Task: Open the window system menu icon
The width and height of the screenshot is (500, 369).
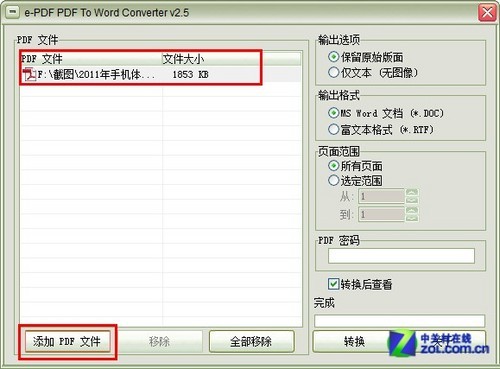Action: (13, 12)
